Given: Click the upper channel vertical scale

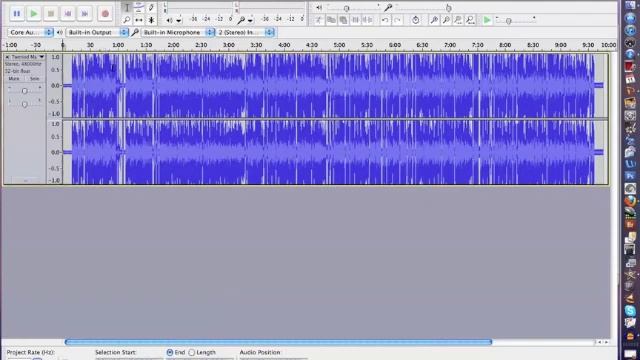Looking at the screenshot, I should pos(55,85).
